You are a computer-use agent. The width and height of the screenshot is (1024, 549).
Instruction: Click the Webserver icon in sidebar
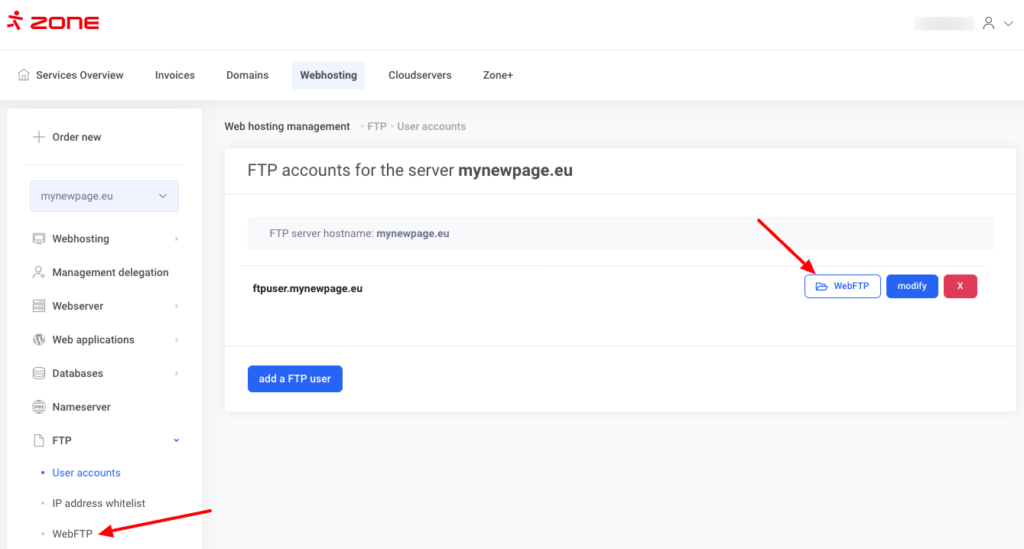39,306
